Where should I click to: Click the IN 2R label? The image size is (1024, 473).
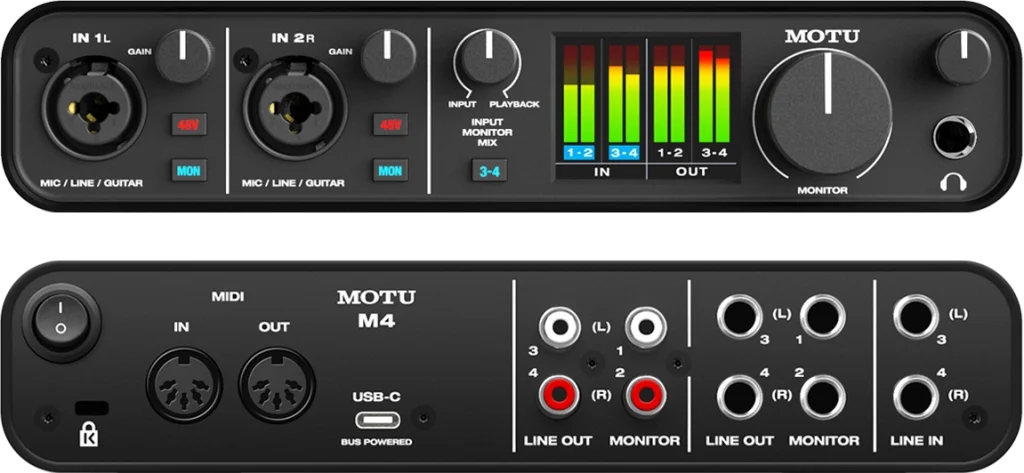click(x=293, y=39)
